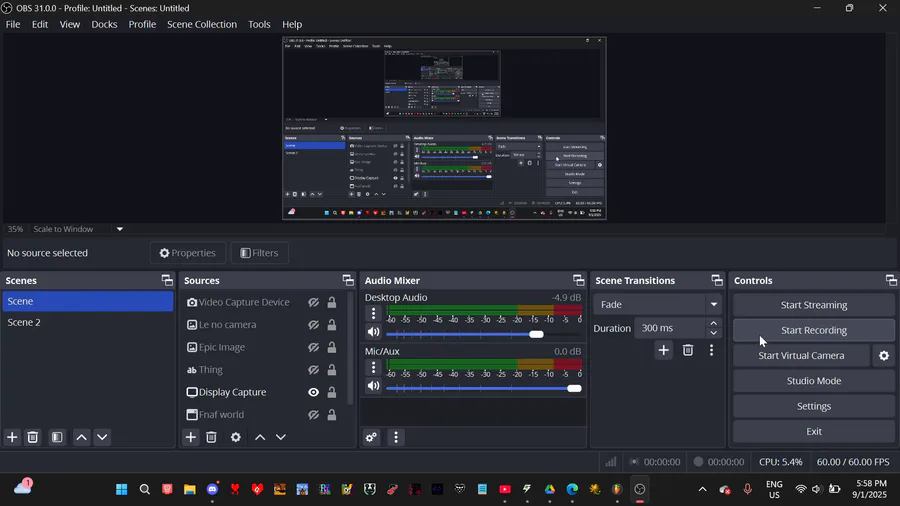Add a scene transition with plus

[664, 350]
